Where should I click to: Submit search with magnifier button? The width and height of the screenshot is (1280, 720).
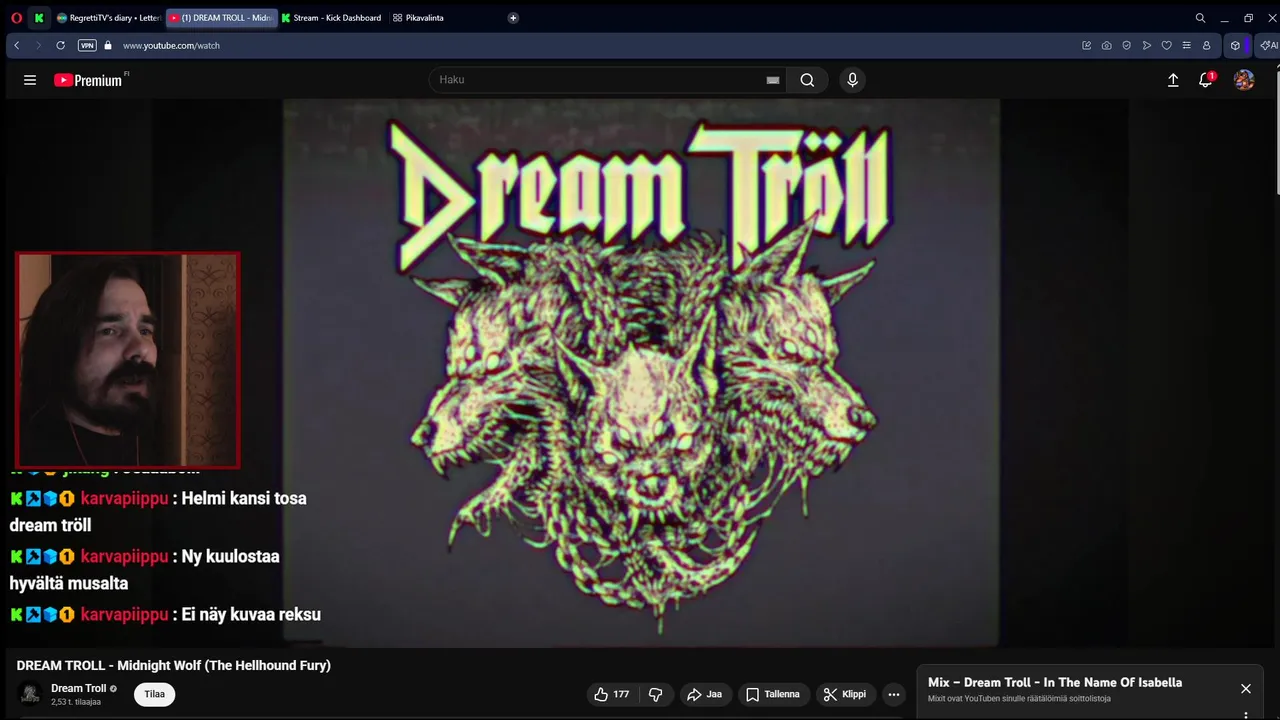pyautogui.click(x=807, y=80)
